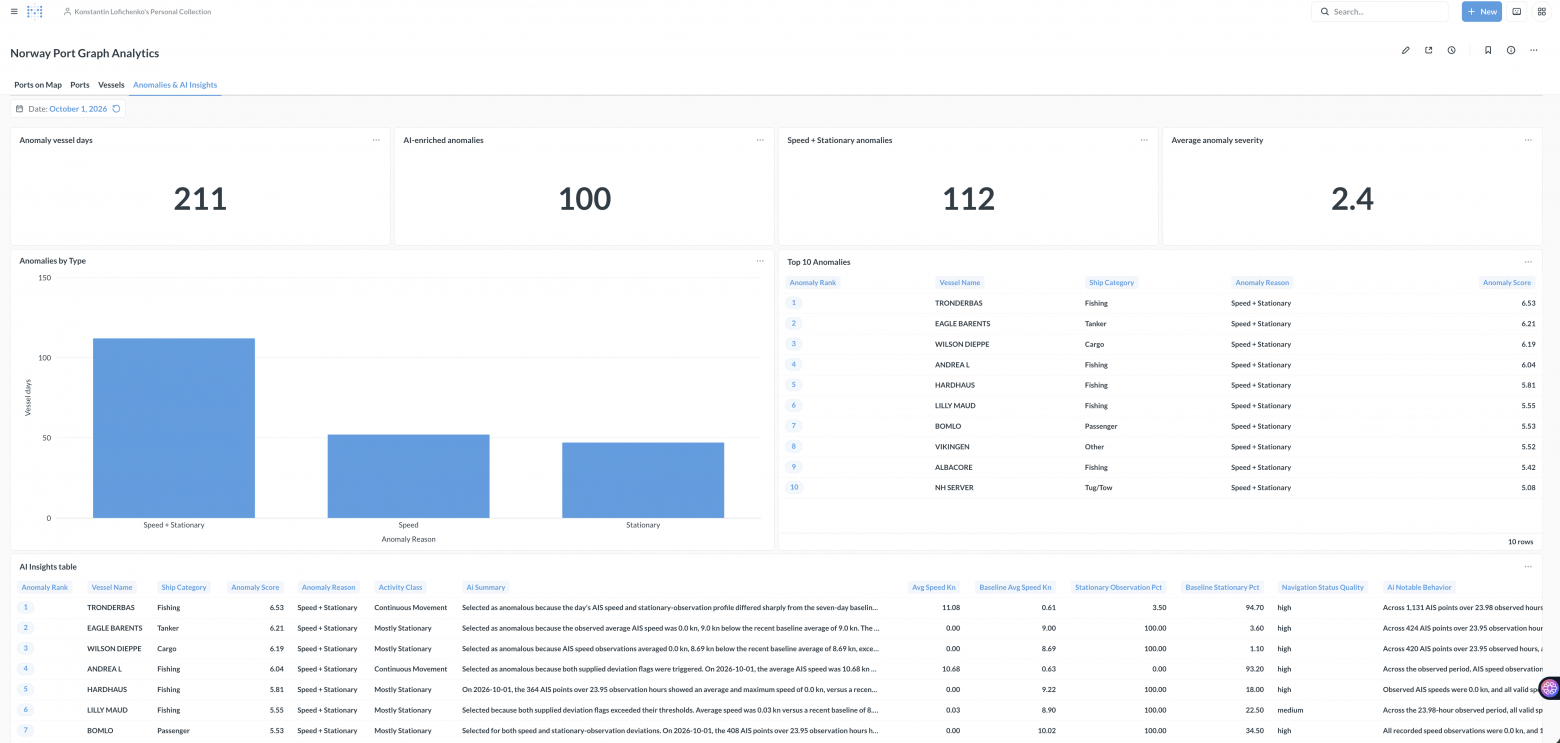Click the Speed bar in the chart
The height and width of the screenshot is (743, 1560).
tap(409, 476)
